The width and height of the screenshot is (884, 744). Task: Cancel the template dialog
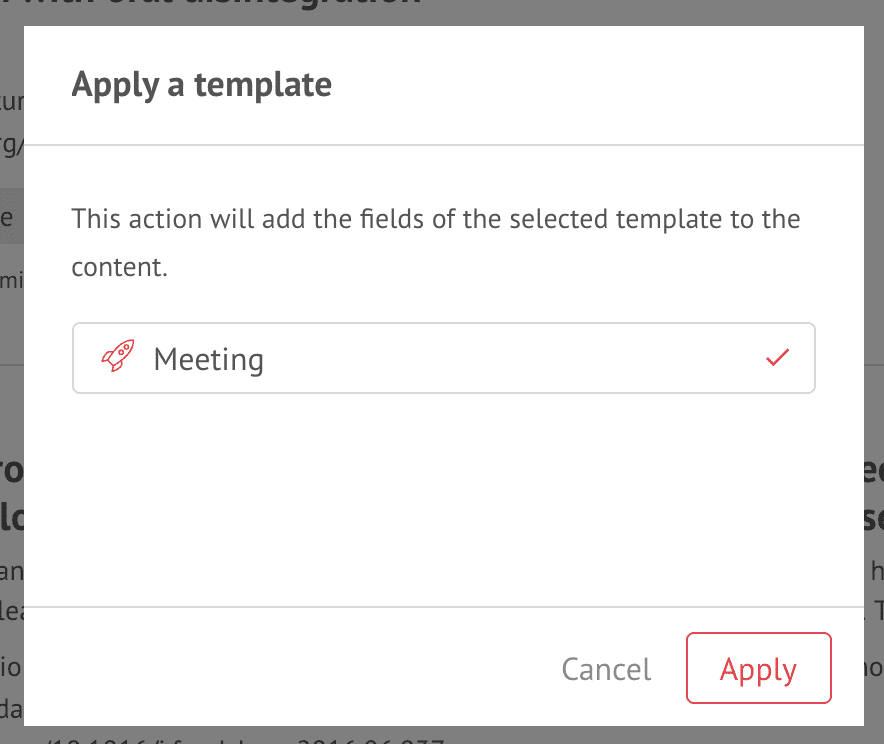pos(606,669)
